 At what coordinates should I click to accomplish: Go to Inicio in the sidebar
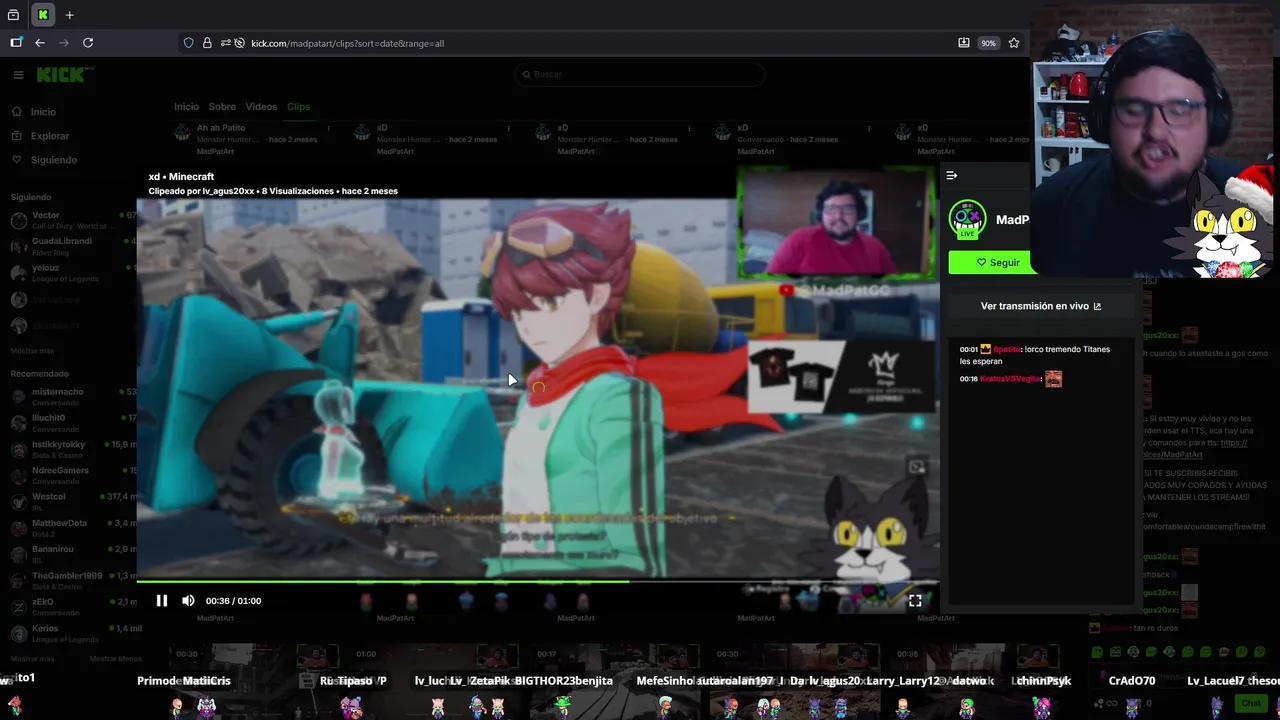pyautogui.click(x=43, y=112)
